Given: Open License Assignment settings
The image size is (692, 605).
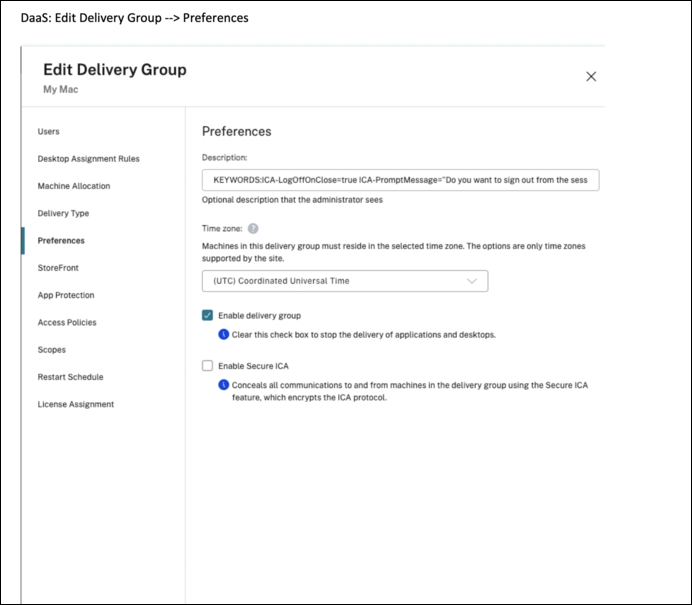Looking at the screenshot, I should tap(76, 404).
